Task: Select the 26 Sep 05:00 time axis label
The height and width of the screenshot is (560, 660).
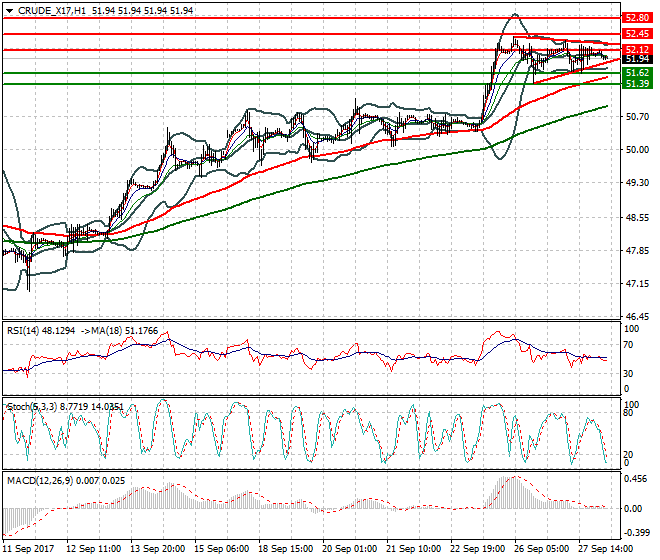Action: tap(541, 549)
